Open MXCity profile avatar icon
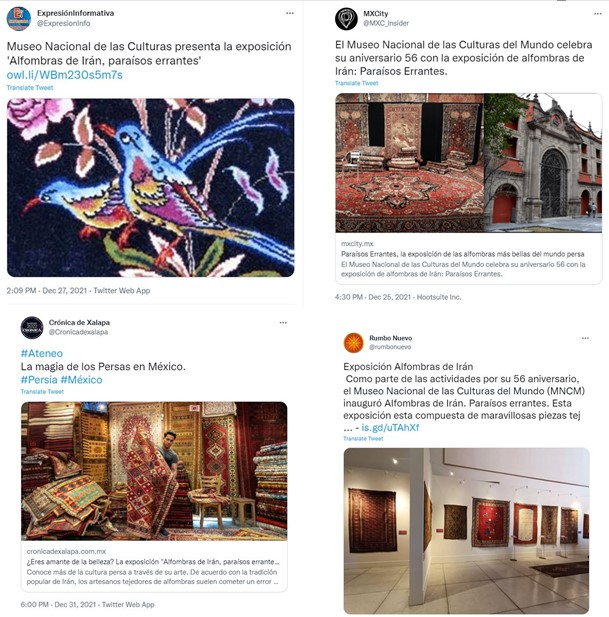The height and width of the screenshot is (617, 609). click(x=346, y=18)
